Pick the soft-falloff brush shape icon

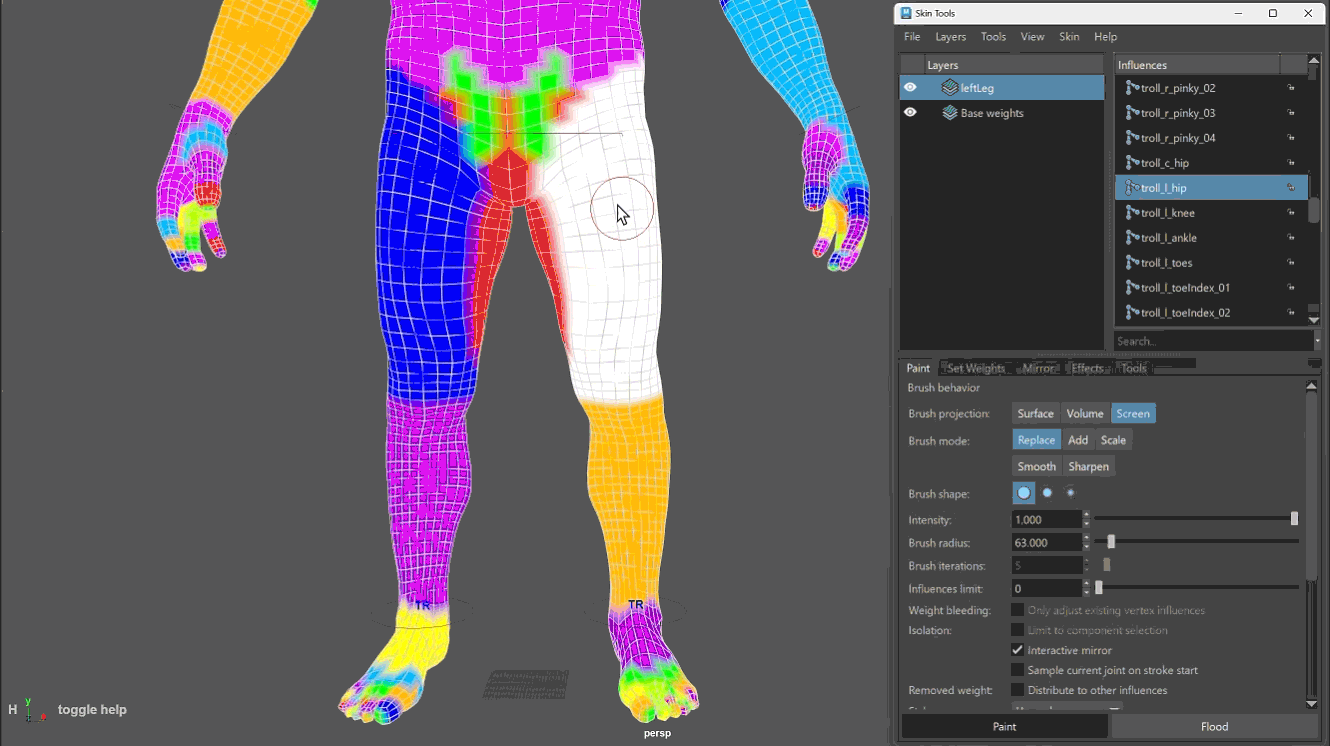point(1070,493)
